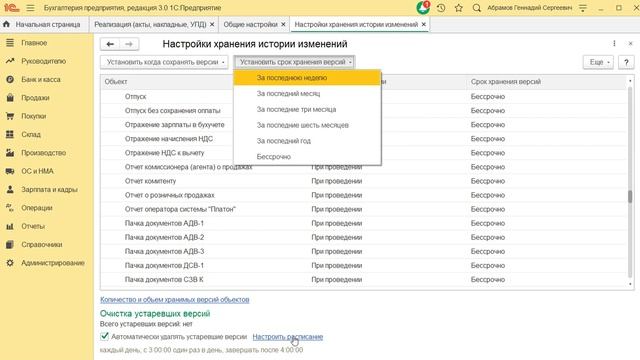The image size is (640, 360).
Task: Select row Отражение НДС к вычету
Action: [164, 153]
